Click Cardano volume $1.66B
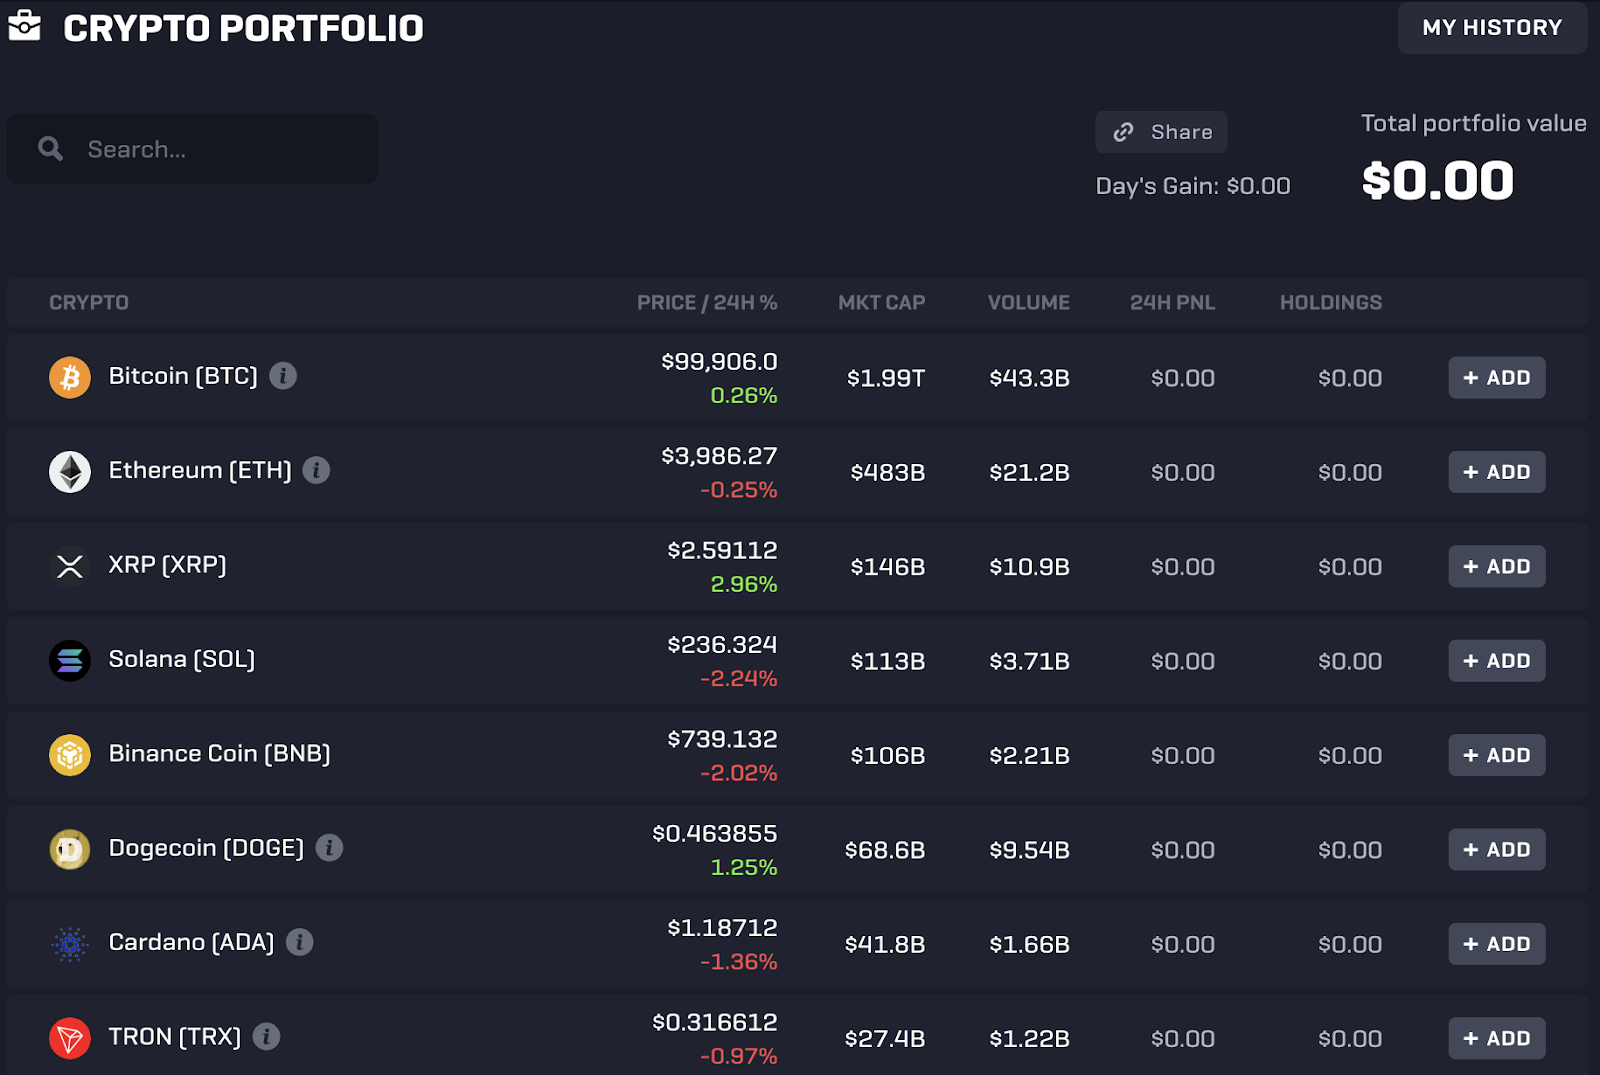1600x1075 pixels. coord(1029,944)
